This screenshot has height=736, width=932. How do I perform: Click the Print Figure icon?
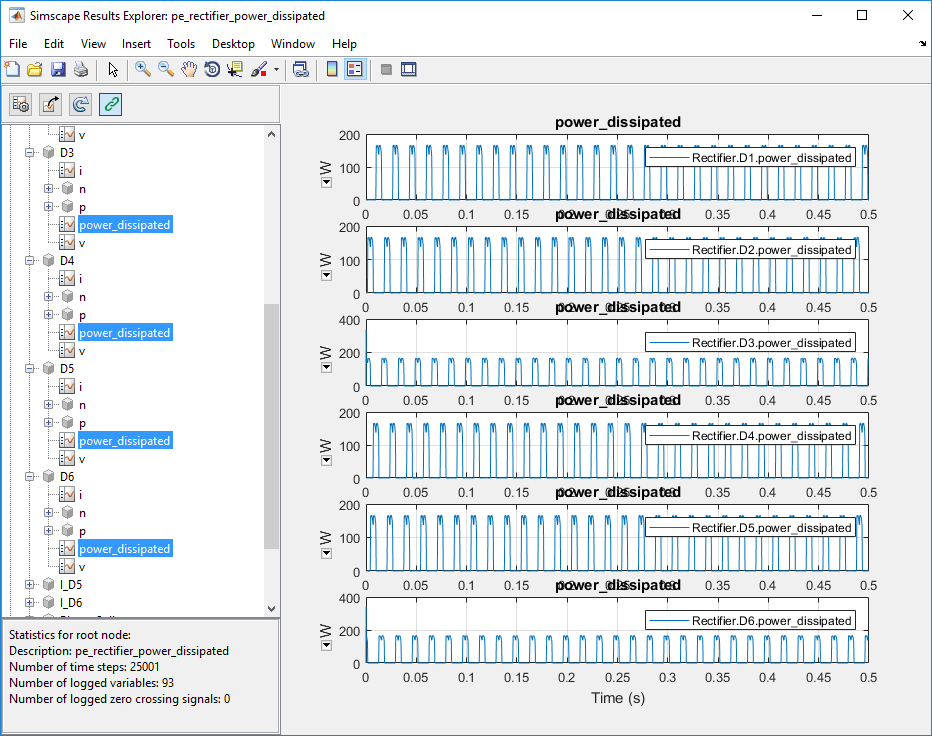pyautogui.click(x=80, y=69)
